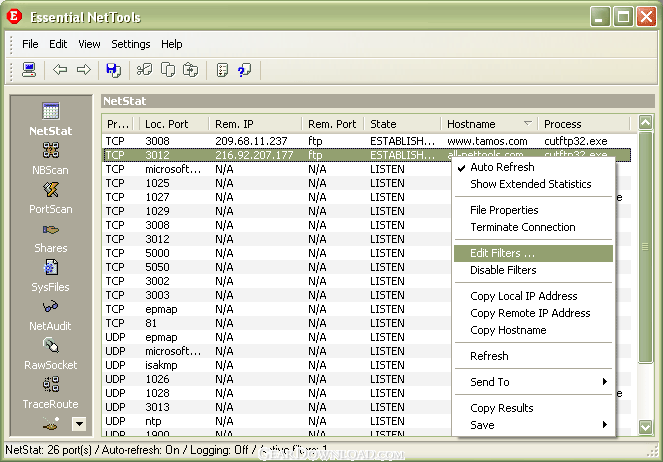The image size is (663, 462).
Task: Select the UDP isakmp row
Action: 277,365
